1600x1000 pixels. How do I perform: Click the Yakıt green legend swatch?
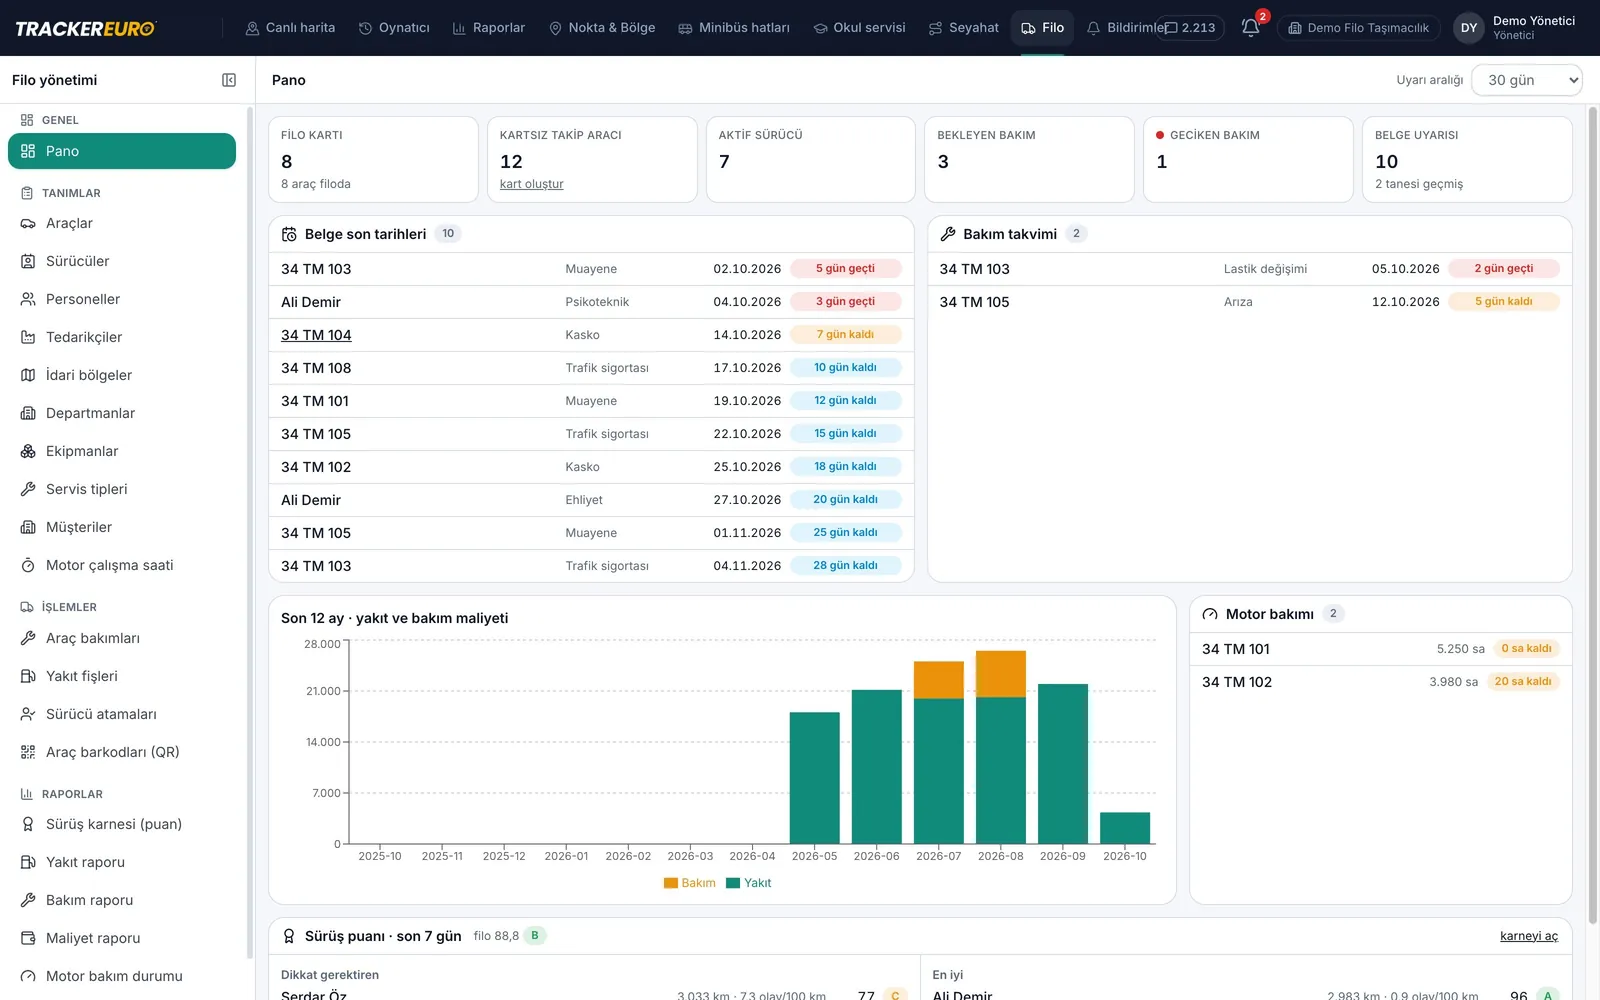(x=733, y=883)
